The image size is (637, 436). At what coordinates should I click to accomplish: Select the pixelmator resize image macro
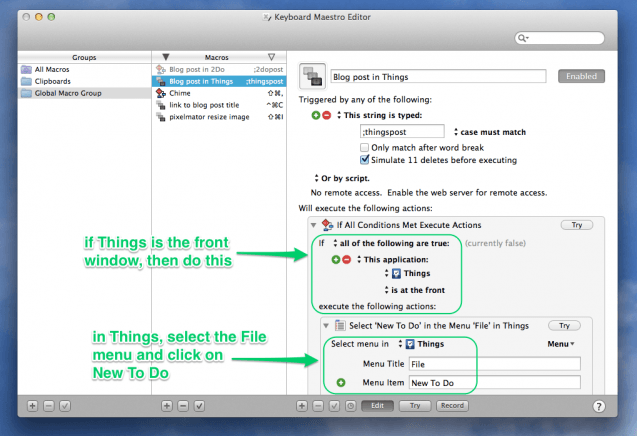[219, 117]
